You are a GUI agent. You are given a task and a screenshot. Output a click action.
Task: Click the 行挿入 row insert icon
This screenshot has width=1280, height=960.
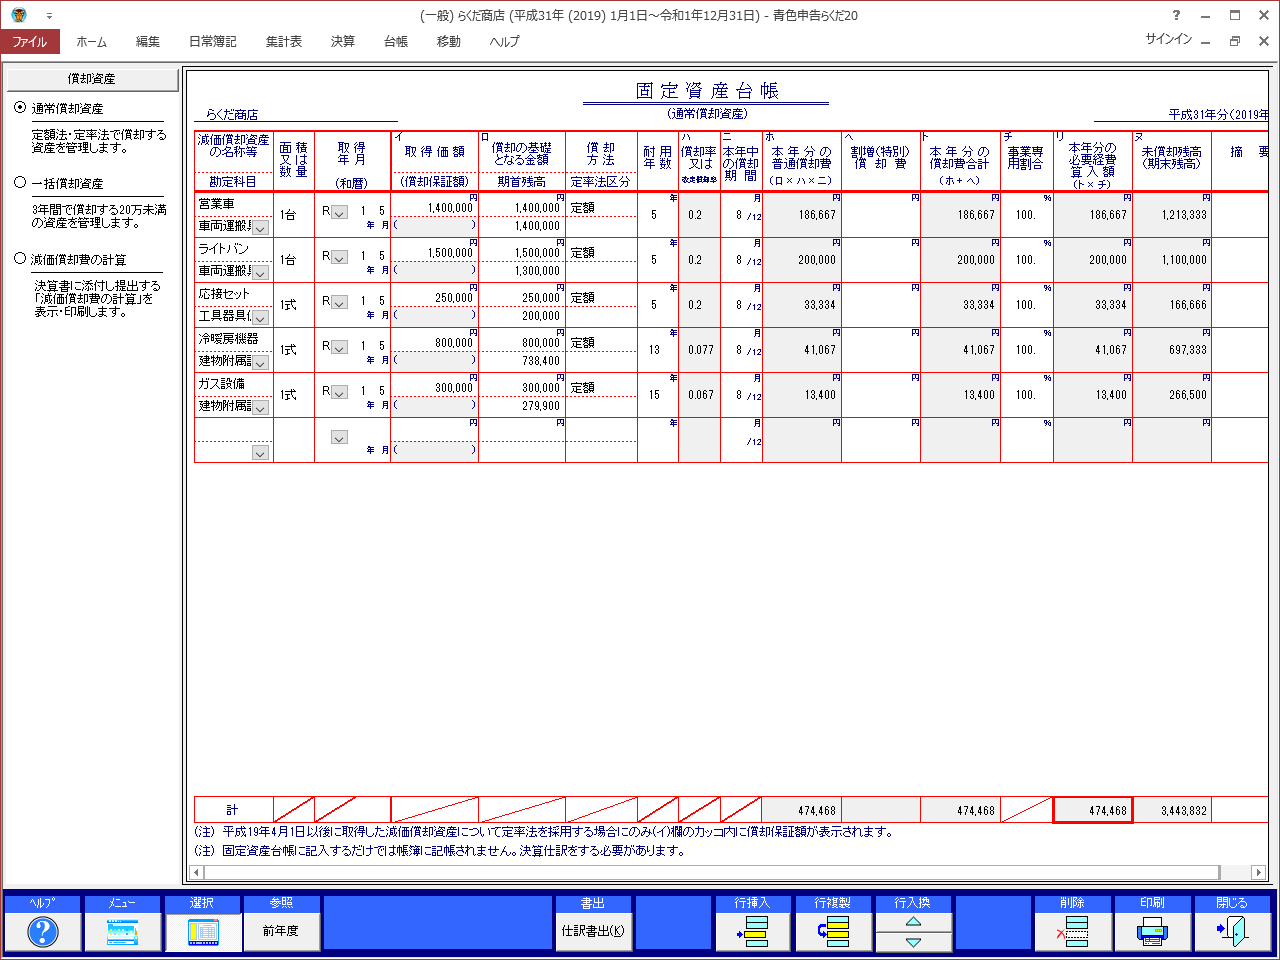click(753, 931)
